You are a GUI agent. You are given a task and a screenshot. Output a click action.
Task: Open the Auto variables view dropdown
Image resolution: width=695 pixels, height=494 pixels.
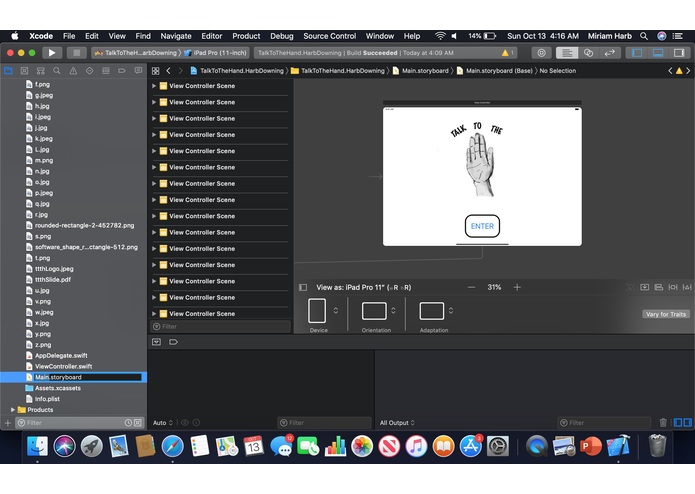coord(163,423)
